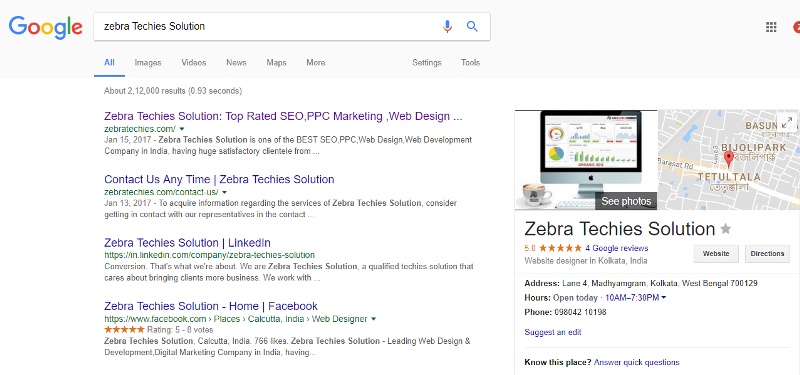Click the red location pin on map
The image size is (800, 375).
pyautogui.click(x=729, y=160)
